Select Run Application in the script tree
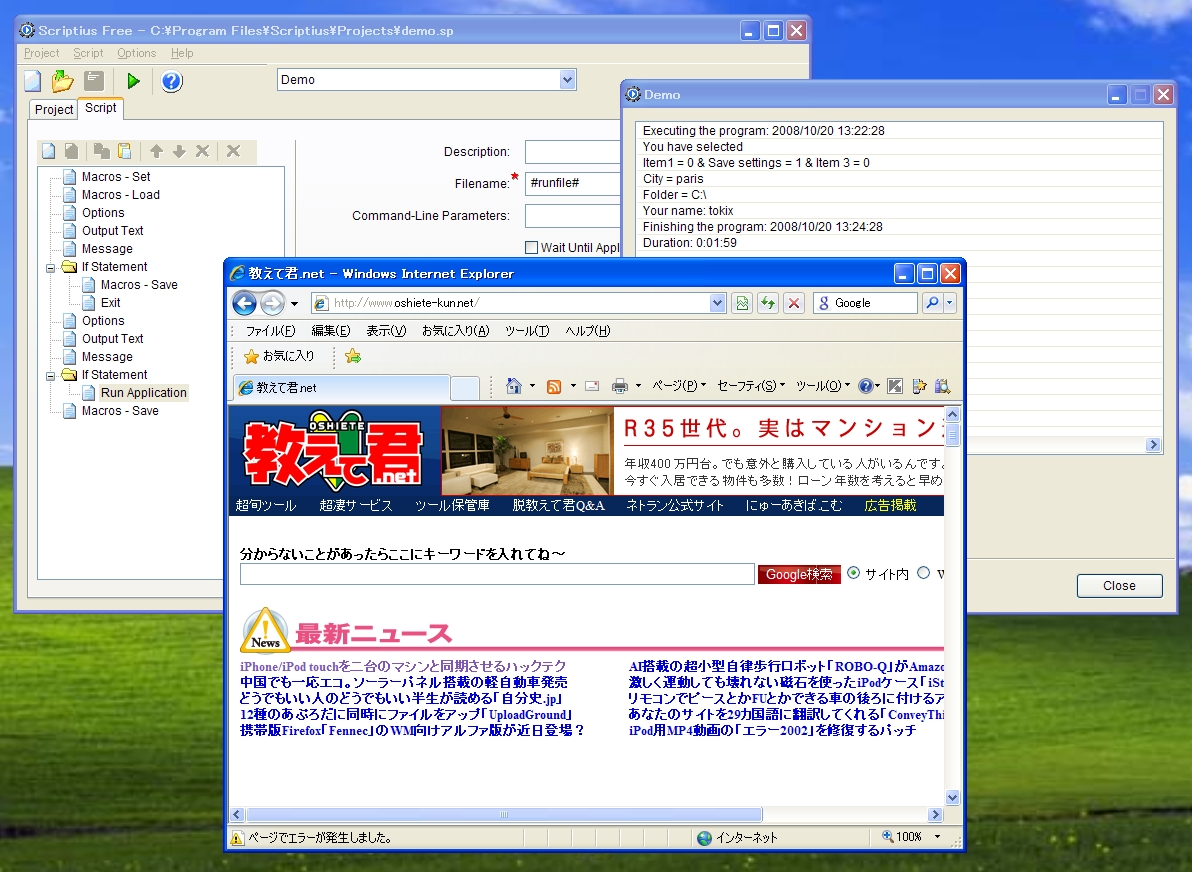The width and height of the screenshot is (1192, 872). (144, 393)
